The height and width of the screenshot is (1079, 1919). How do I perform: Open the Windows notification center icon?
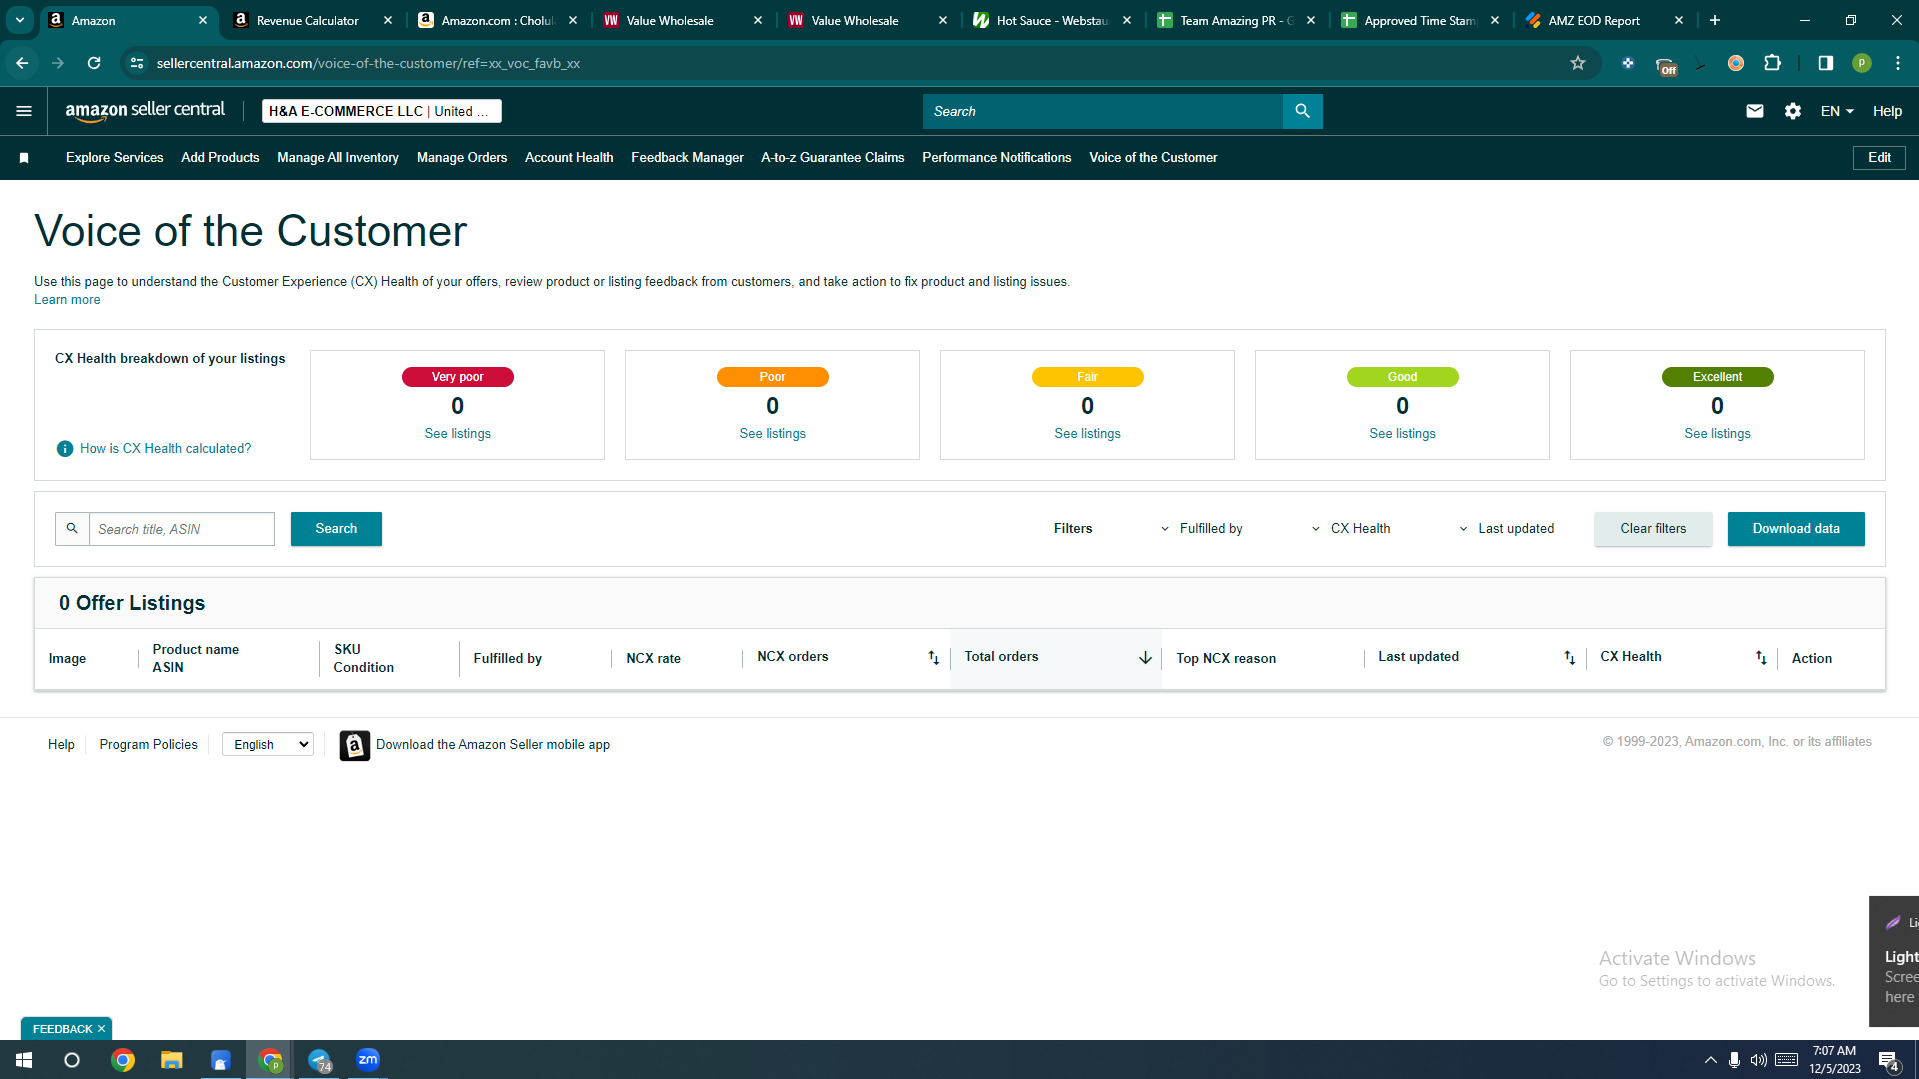point(1888,1060)
